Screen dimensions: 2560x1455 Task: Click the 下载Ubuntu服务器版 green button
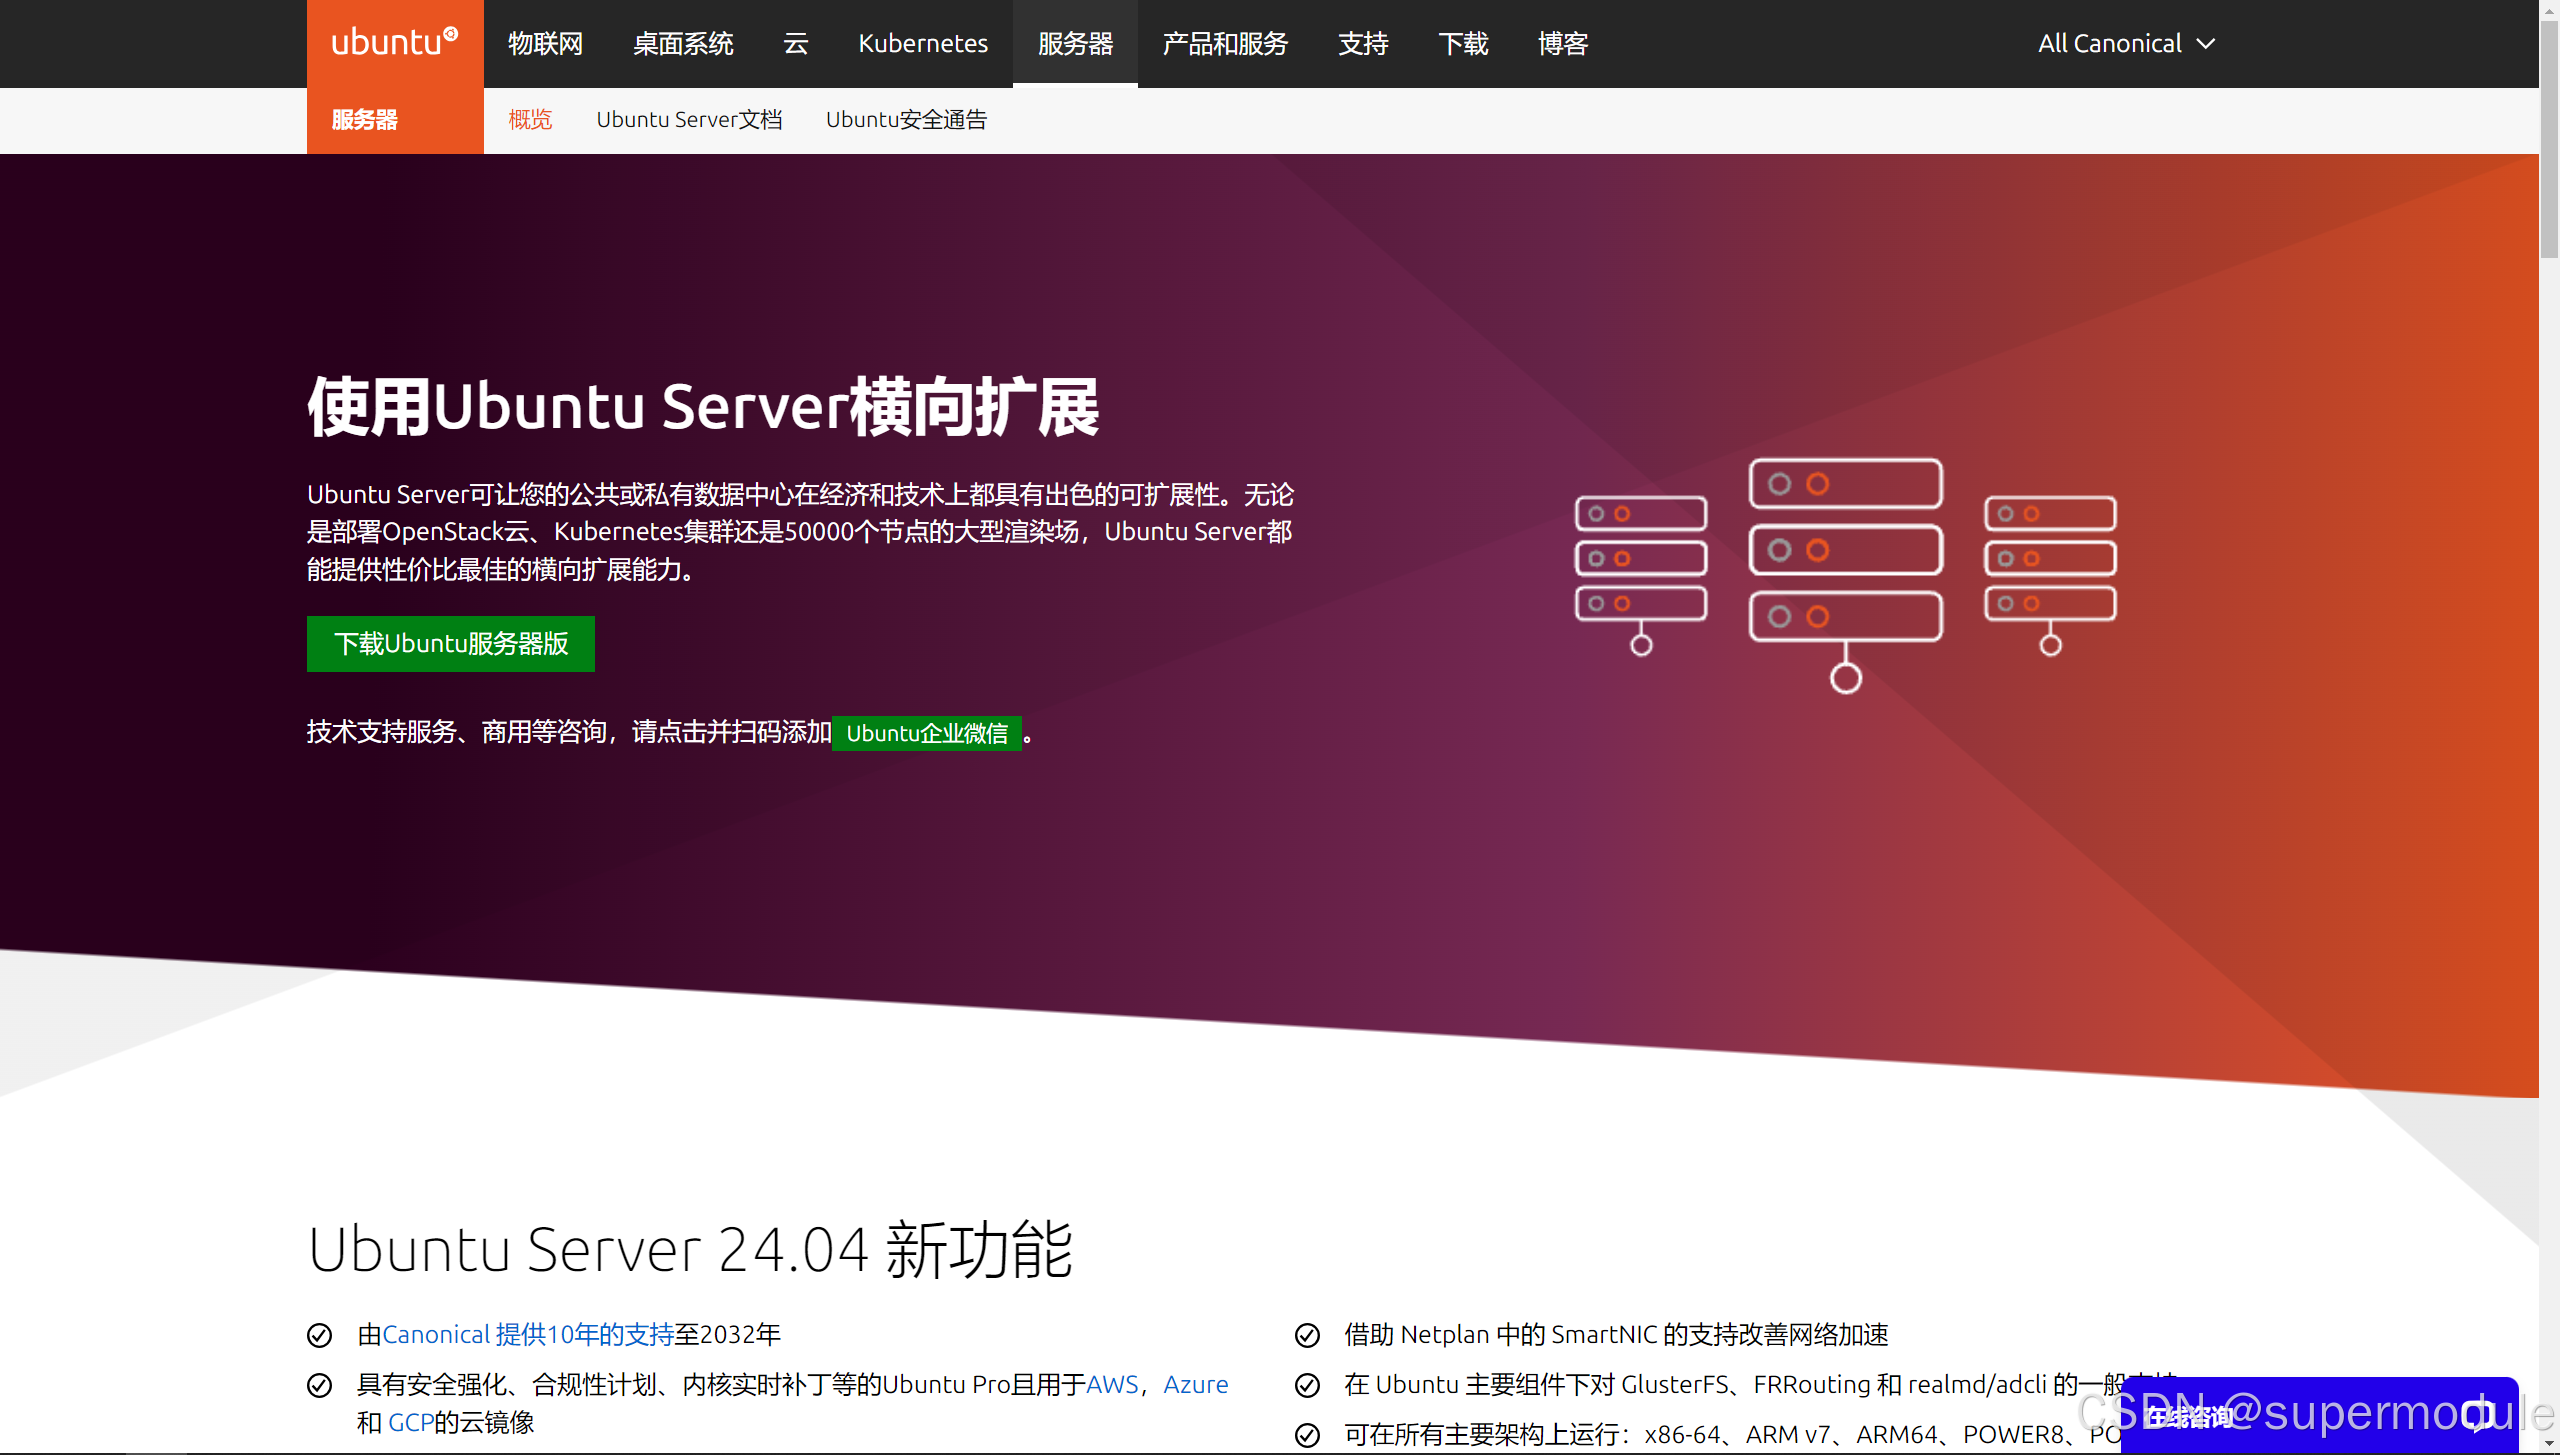pyautogui.click(x=450, y=643)
